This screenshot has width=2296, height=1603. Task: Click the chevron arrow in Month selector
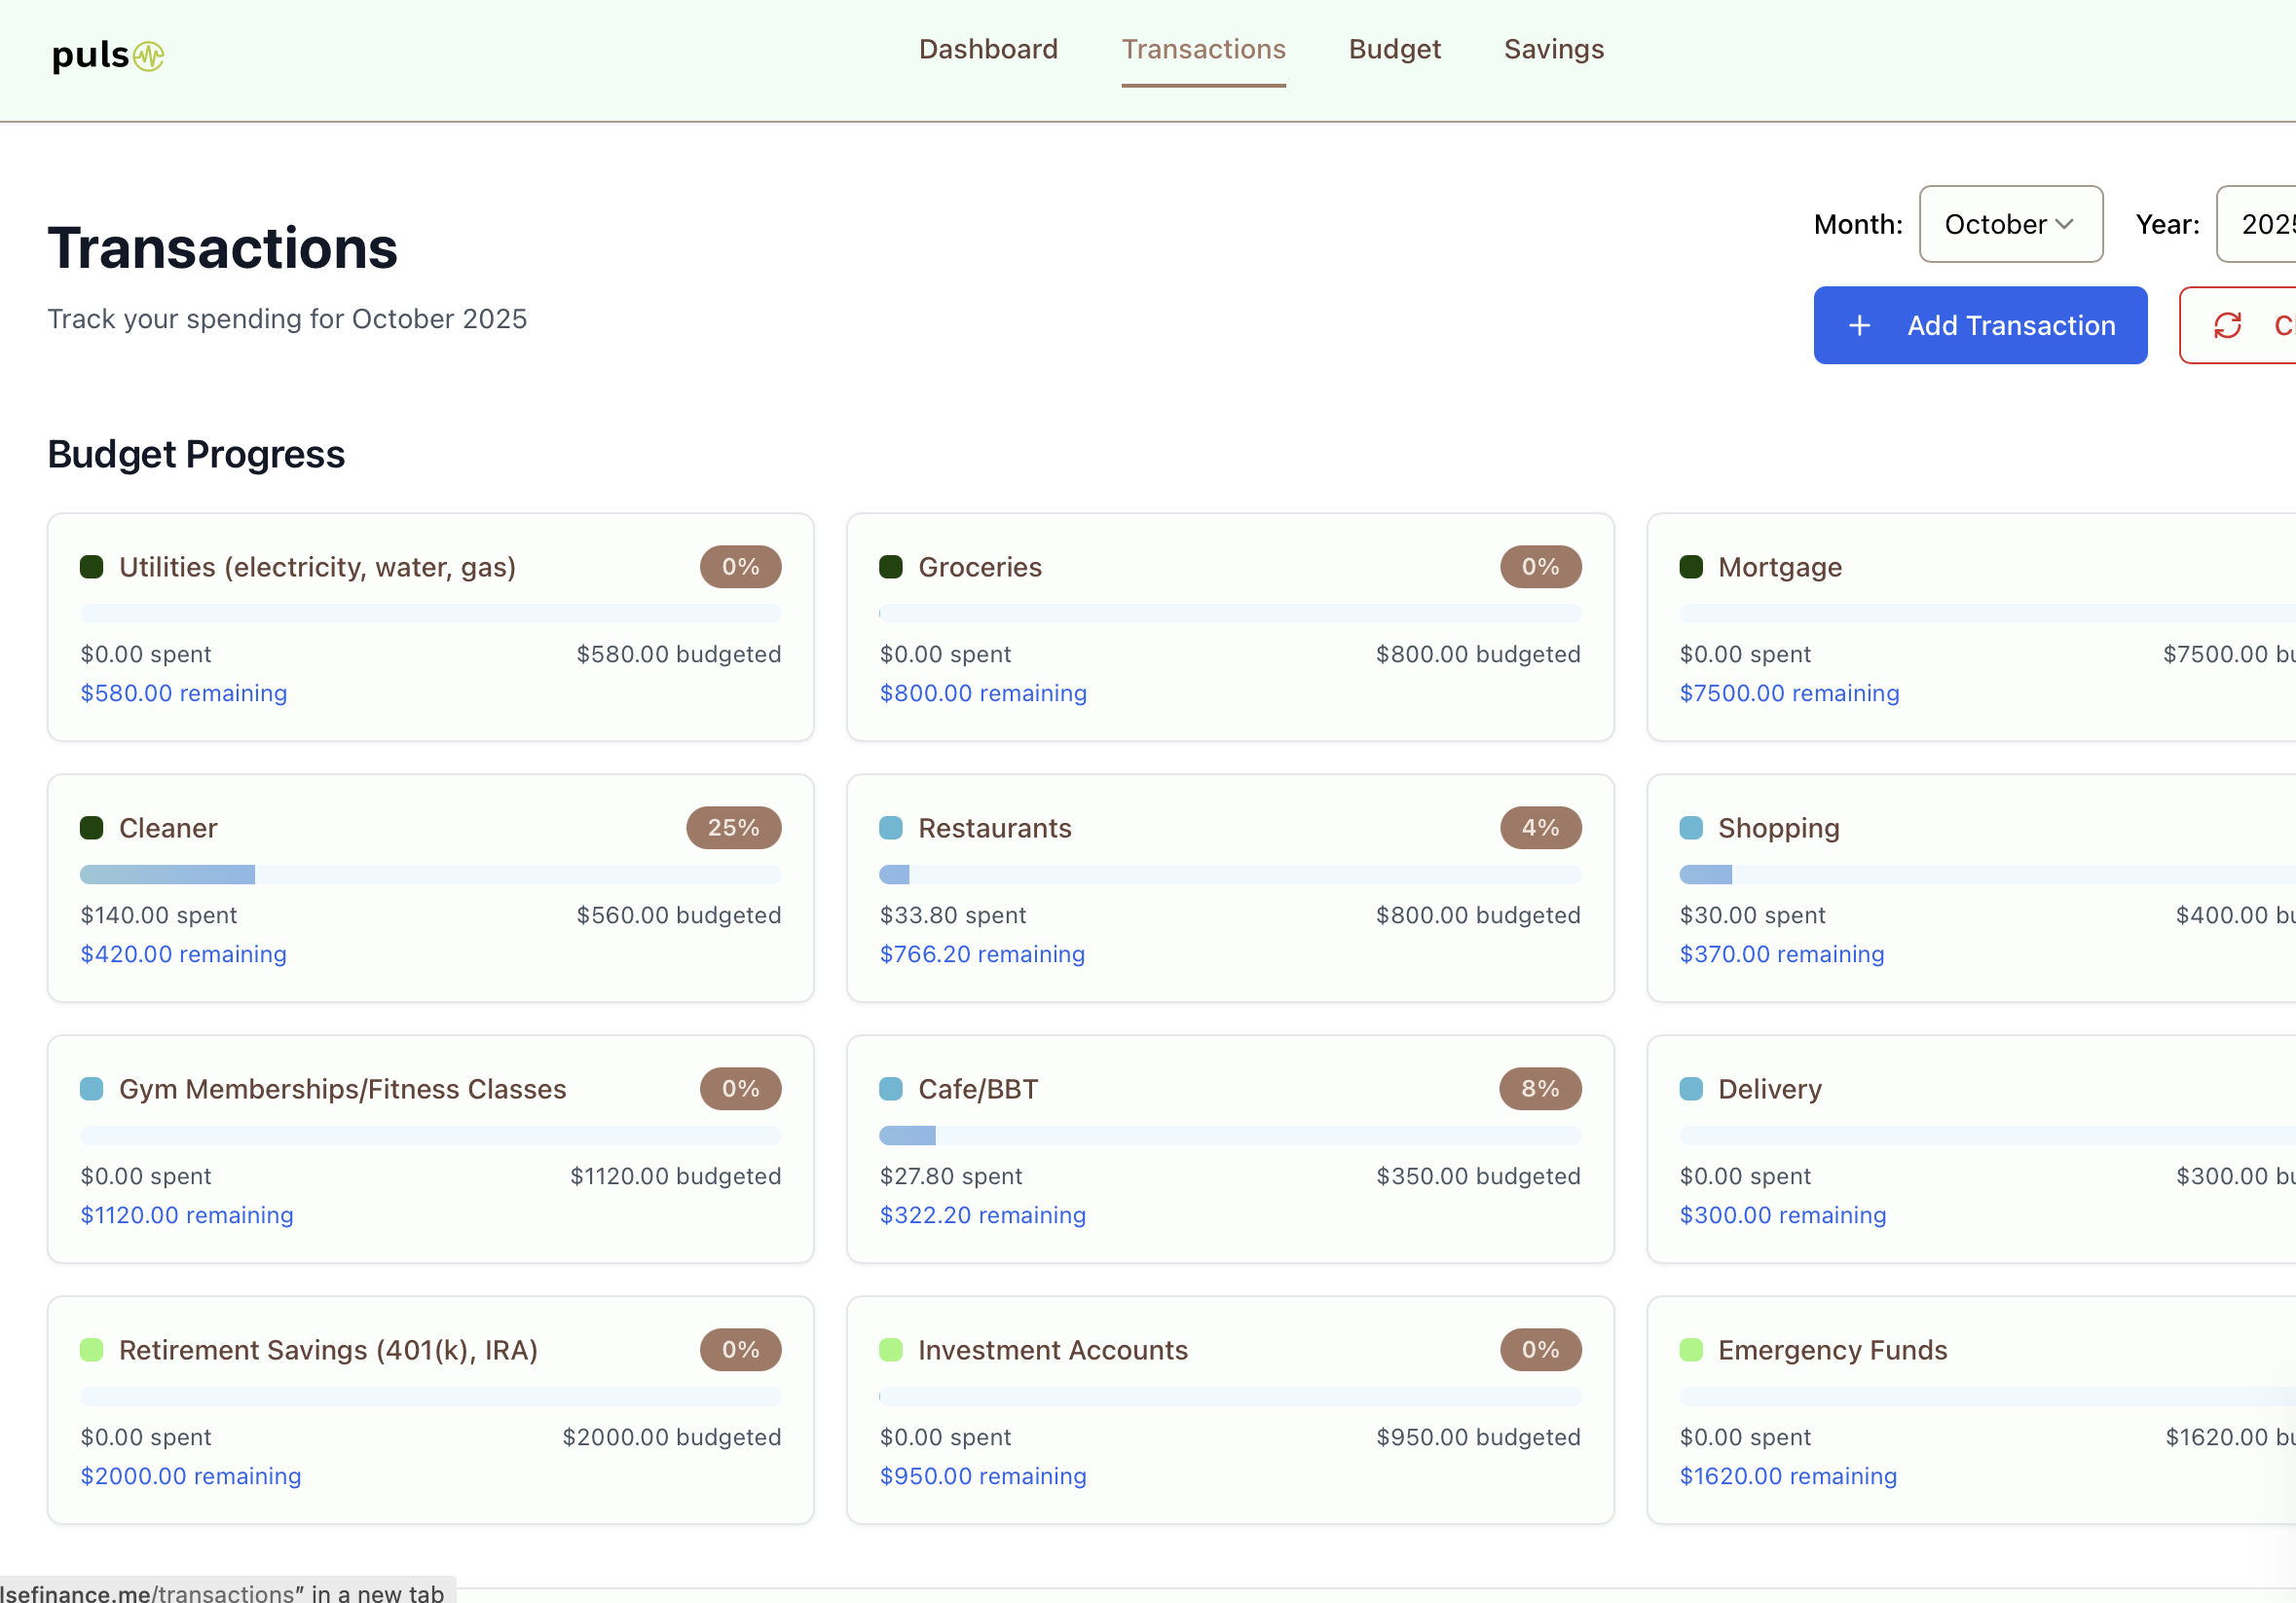pos(2064,224)
